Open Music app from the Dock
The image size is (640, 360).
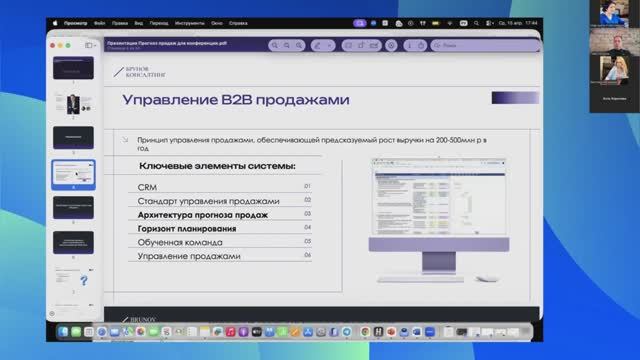pos(231,332)
